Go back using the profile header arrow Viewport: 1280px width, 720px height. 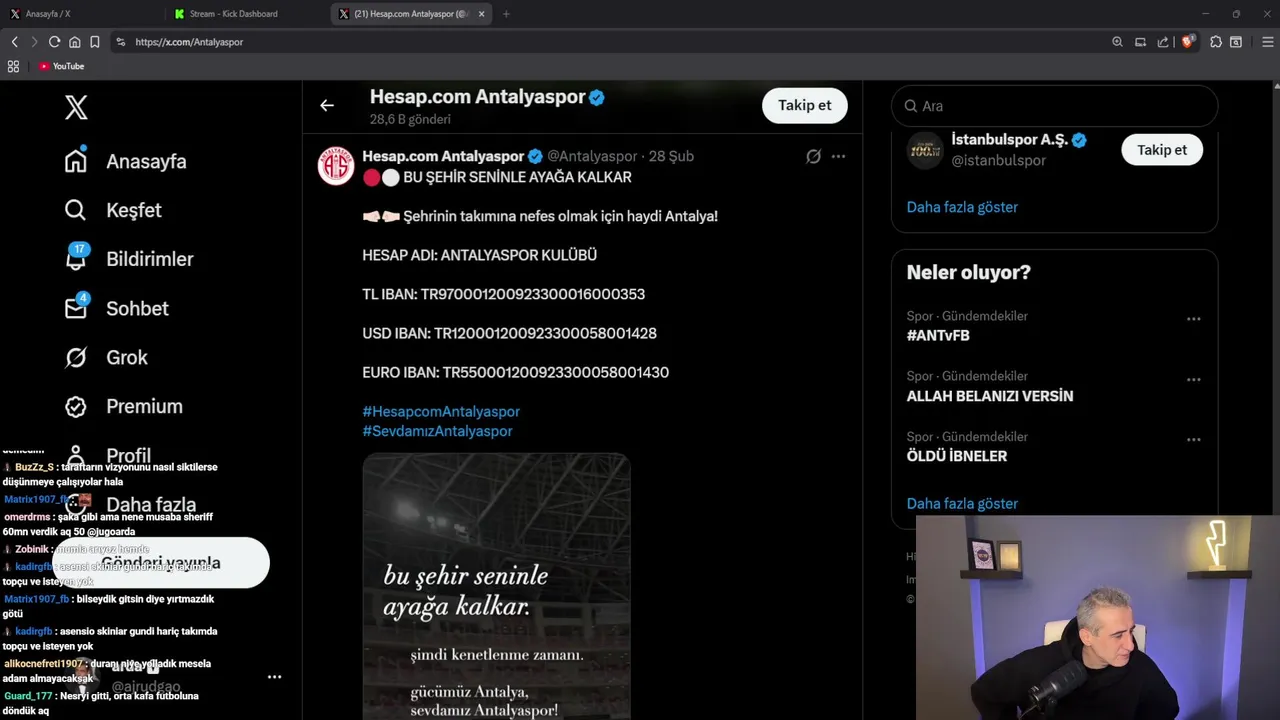click(327, 105)
